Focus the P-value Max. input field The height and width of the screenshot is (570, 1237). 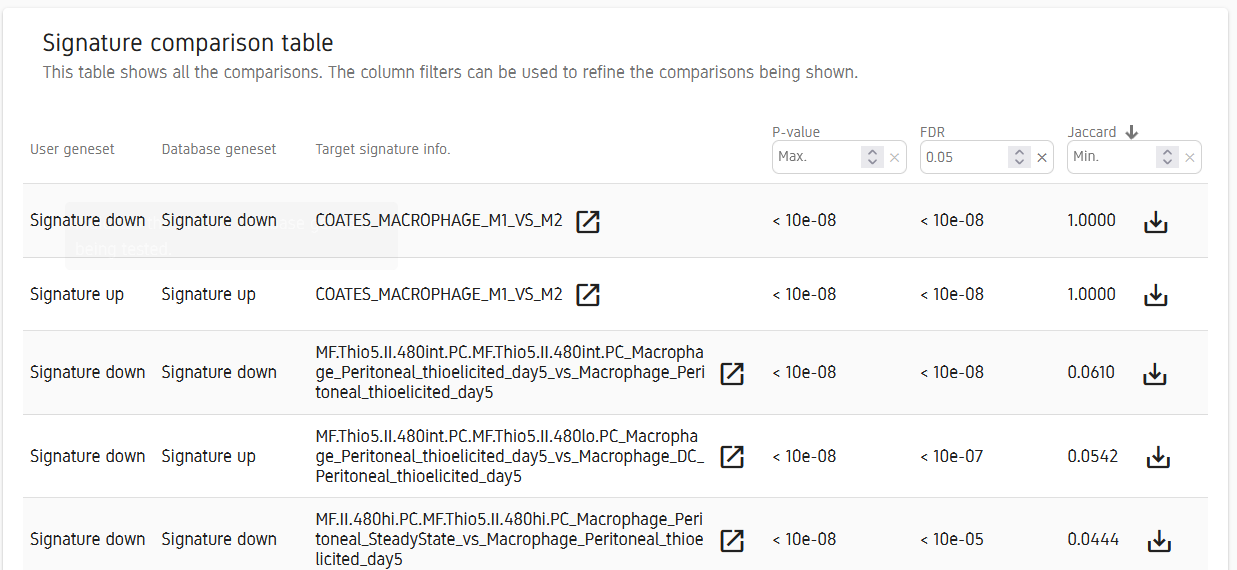pos(817,157)
